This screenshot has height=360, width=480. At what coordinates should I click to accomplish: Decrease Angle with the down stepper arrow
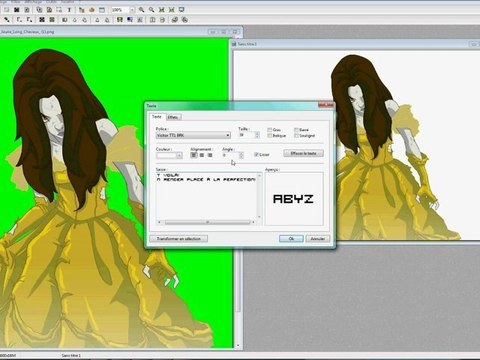point(241,157)
